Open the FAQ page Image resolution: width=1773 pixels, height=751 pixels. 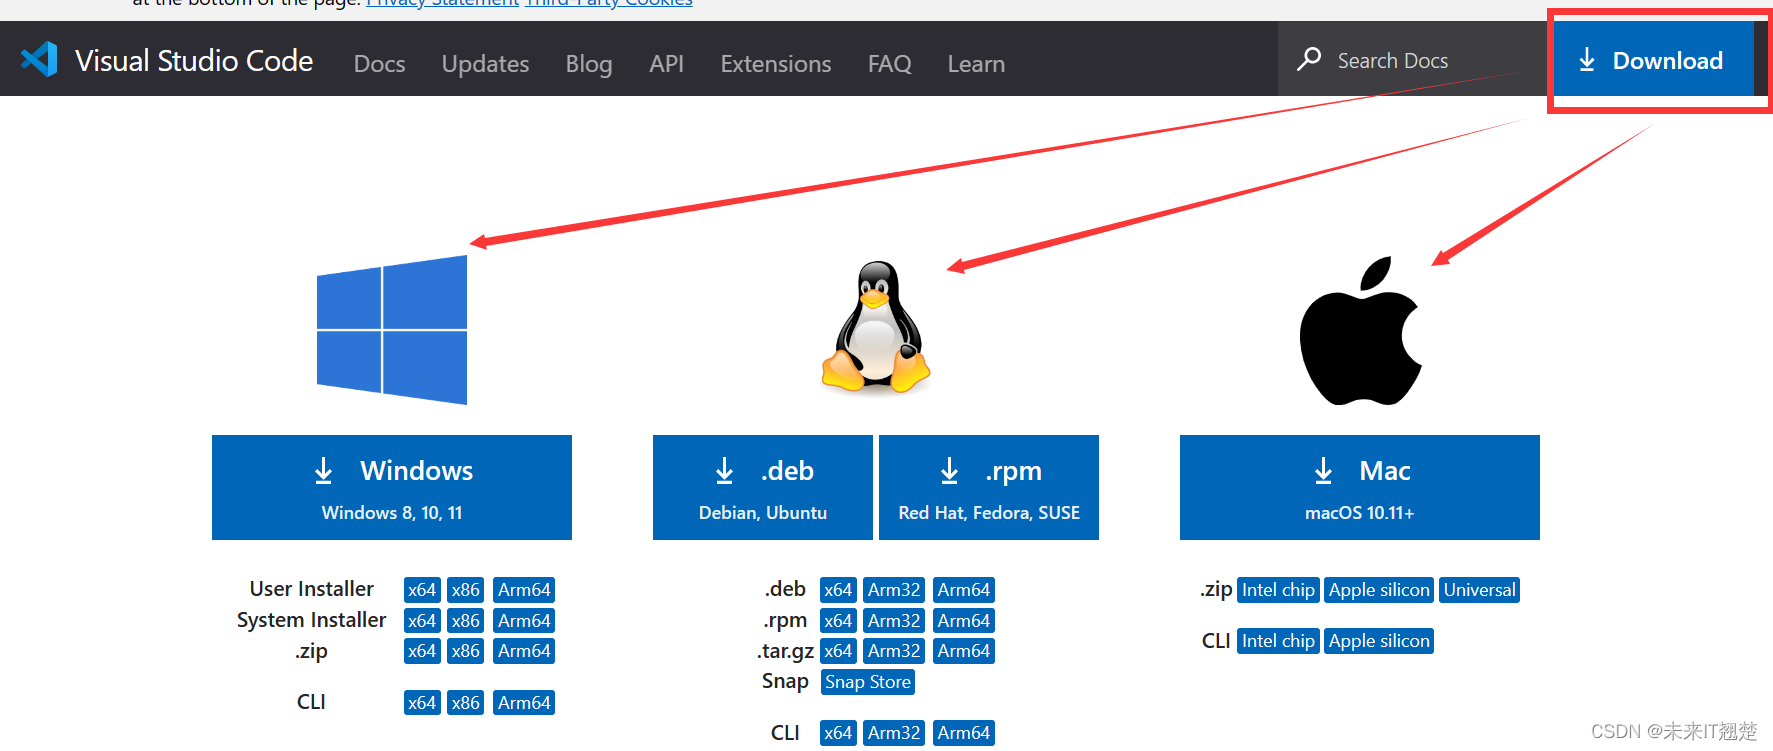pos(890,64)
